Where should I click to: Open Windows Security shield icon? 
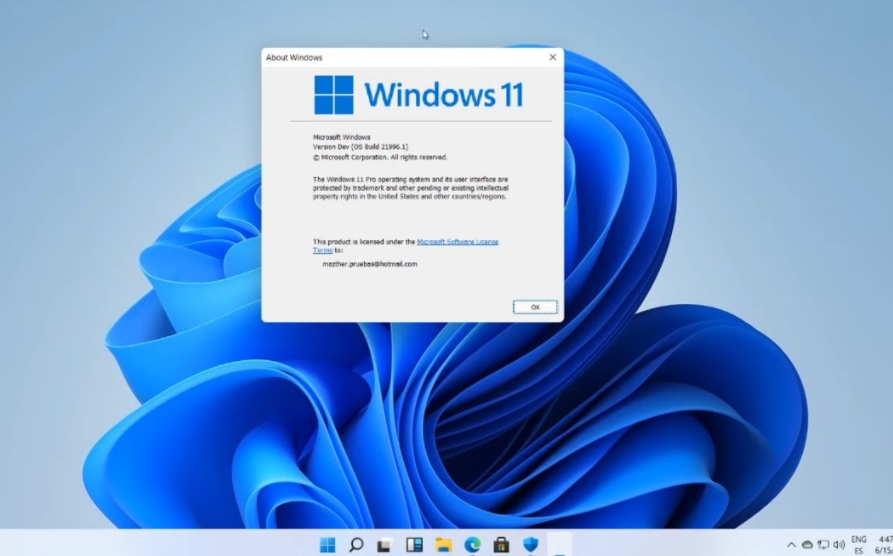tap(530, 545)
